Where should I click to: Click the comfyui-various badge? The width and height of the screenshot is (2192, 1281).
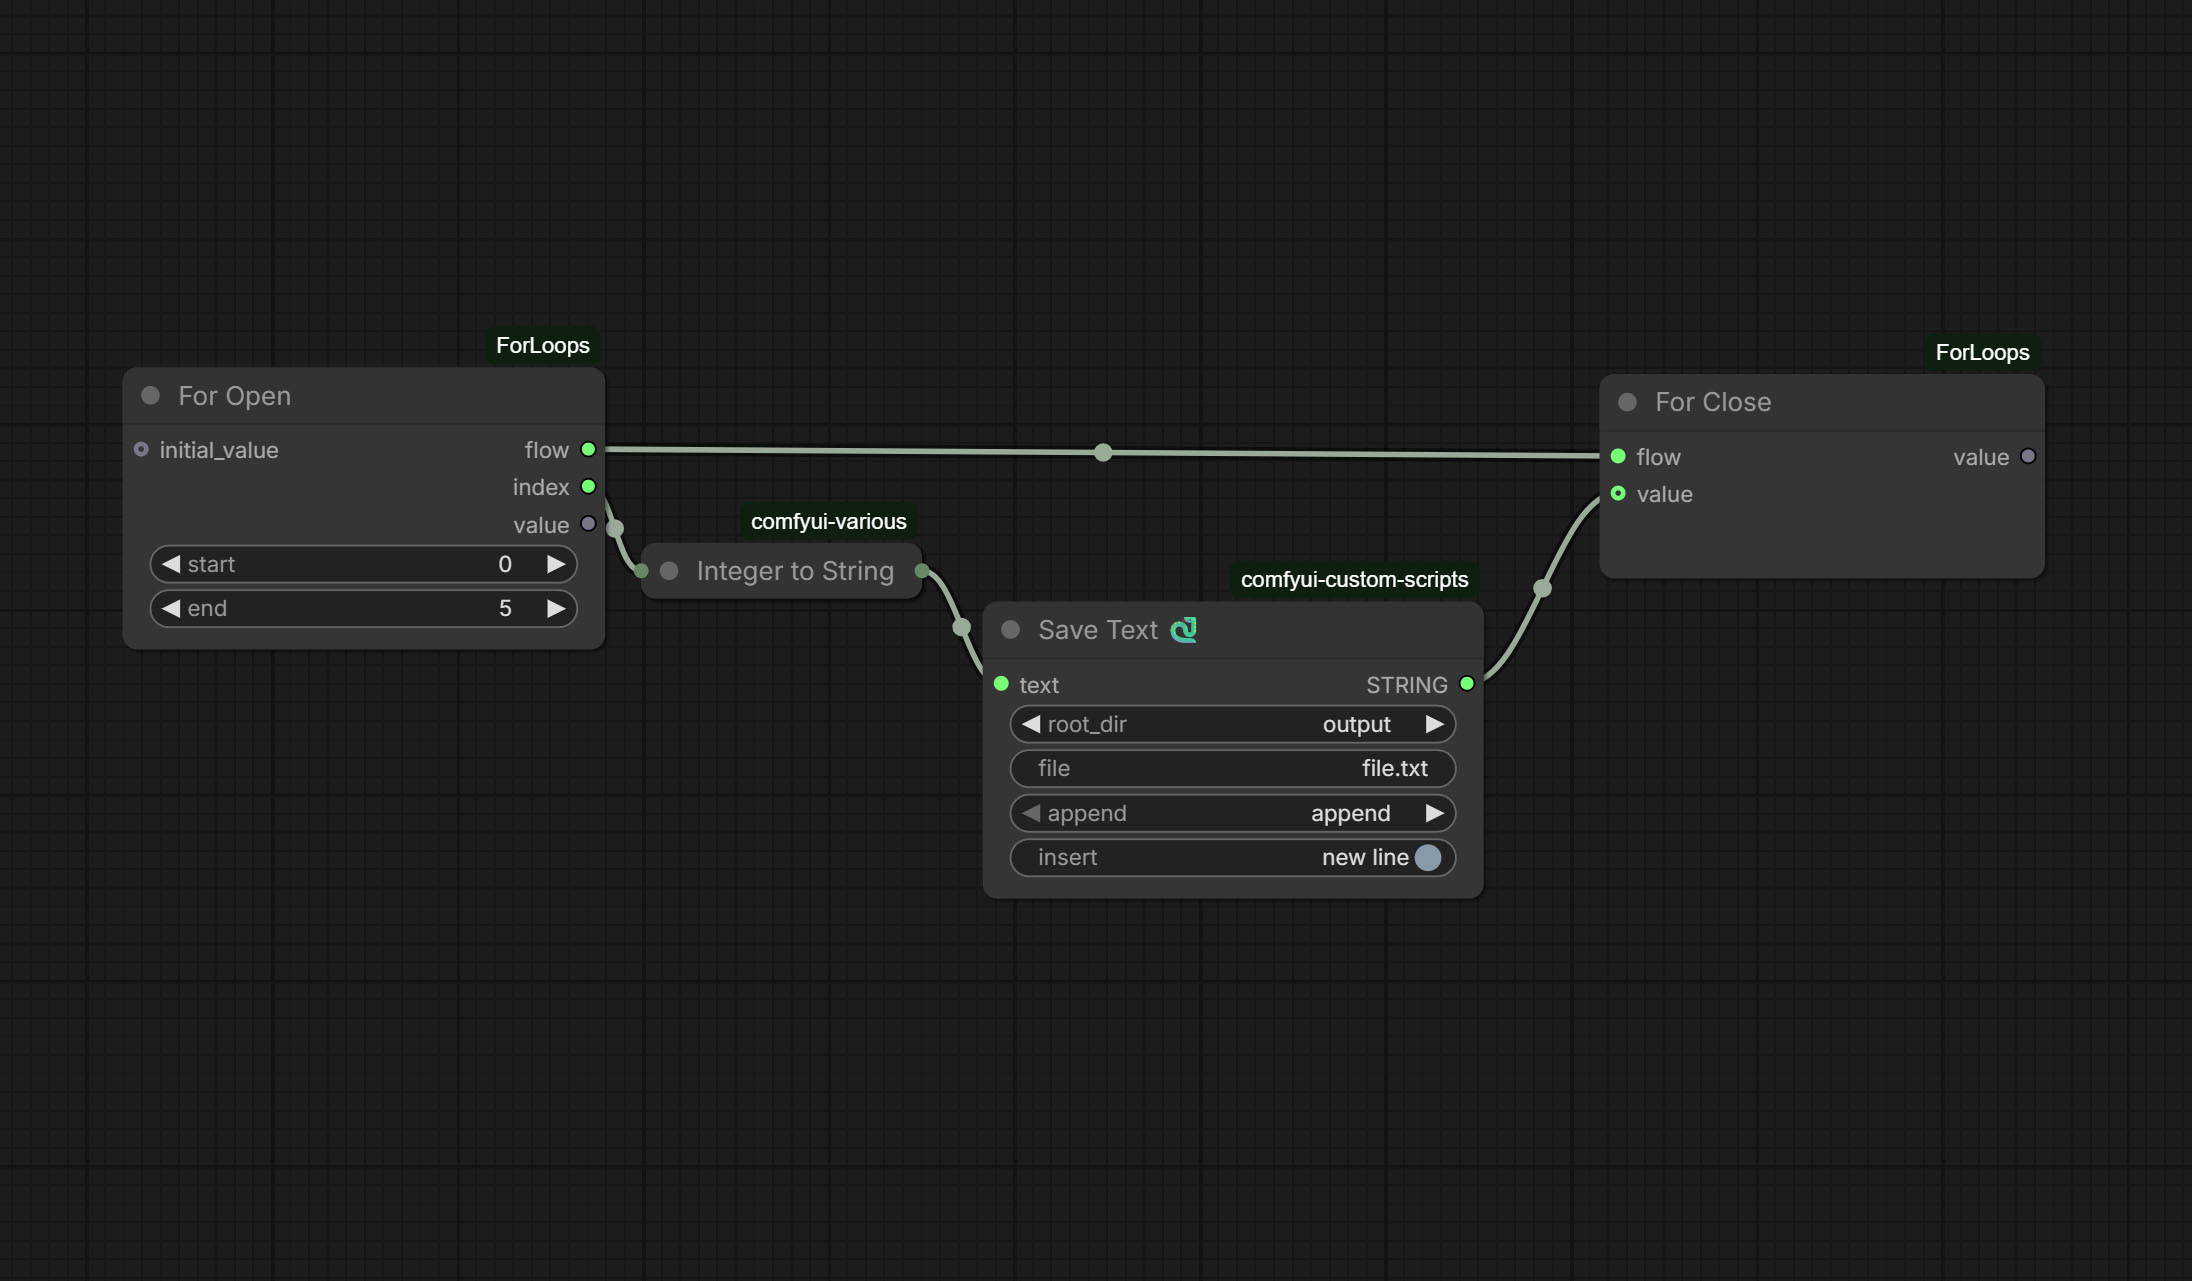coord(829,522)
